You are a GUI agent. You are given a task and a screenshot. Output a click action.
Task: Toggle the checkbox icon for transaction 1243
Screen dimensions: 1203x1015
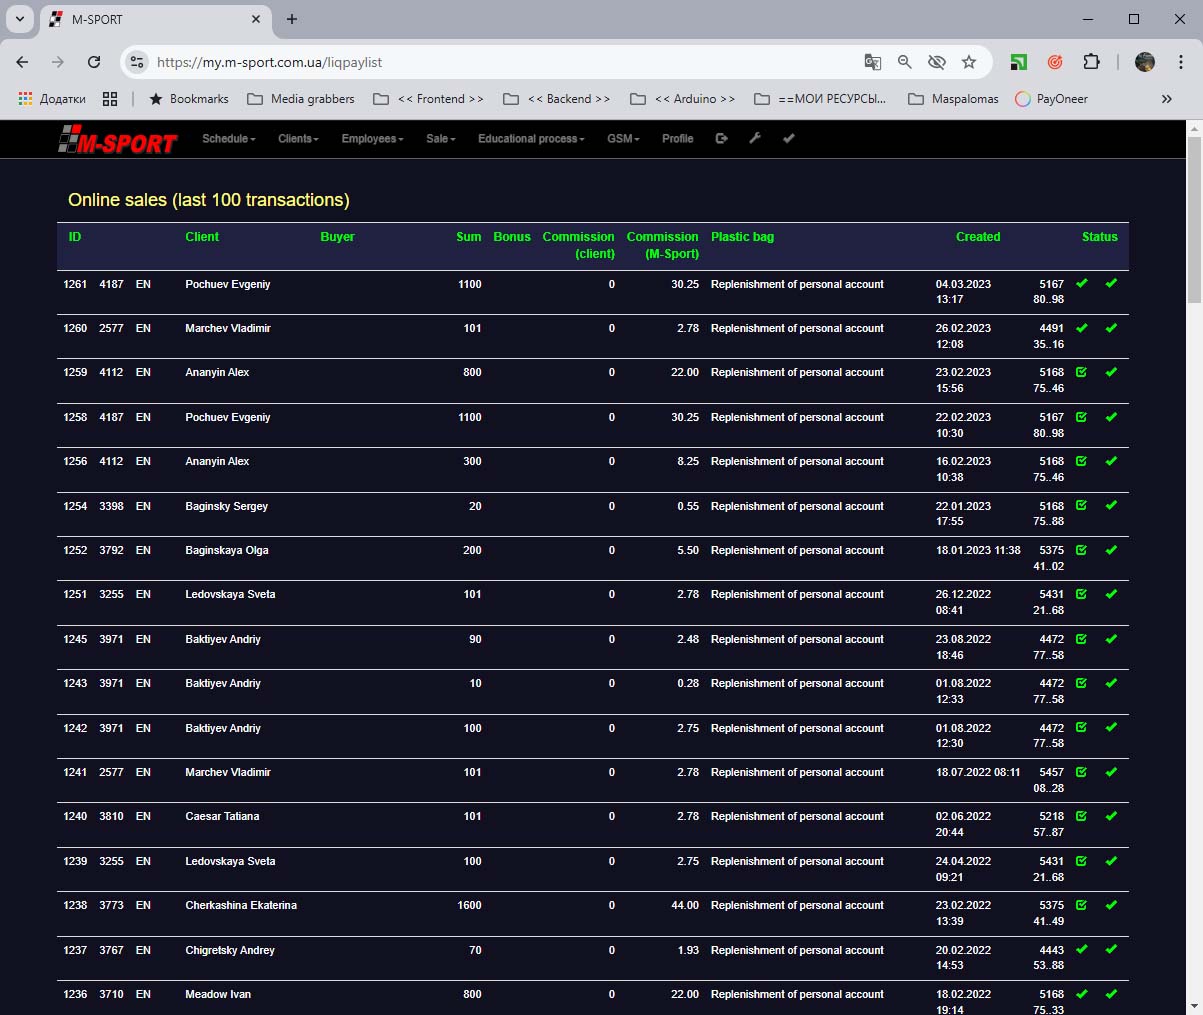click(1081, 683)
